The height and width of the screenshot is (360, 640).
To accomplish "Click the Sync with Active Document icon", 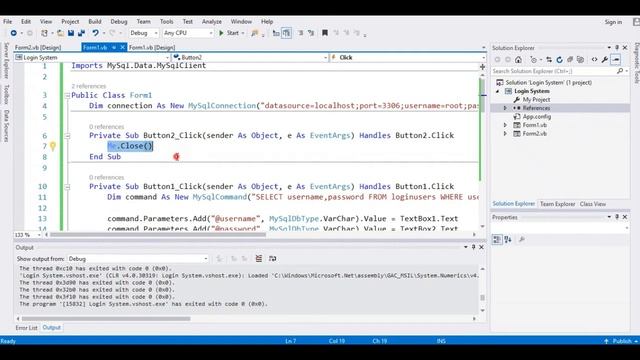I will 549,60.
